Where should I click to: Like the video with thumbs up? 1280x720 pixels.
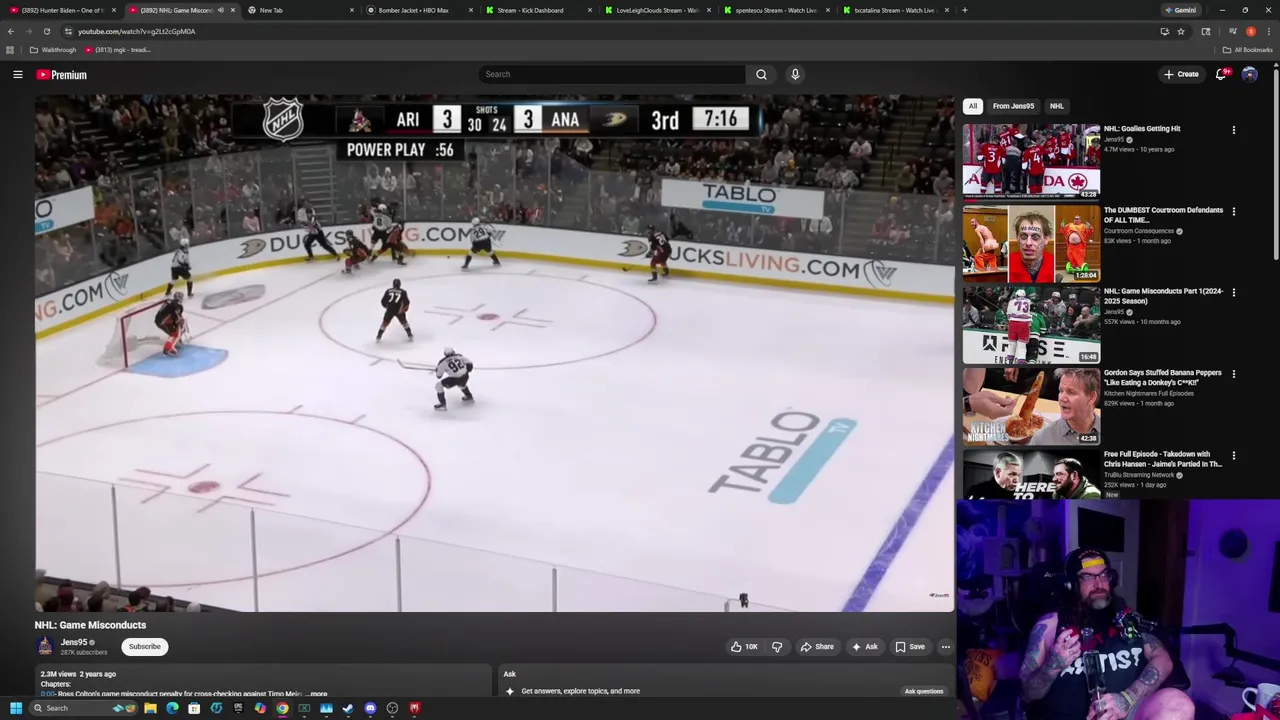click(x=744, y=646)
